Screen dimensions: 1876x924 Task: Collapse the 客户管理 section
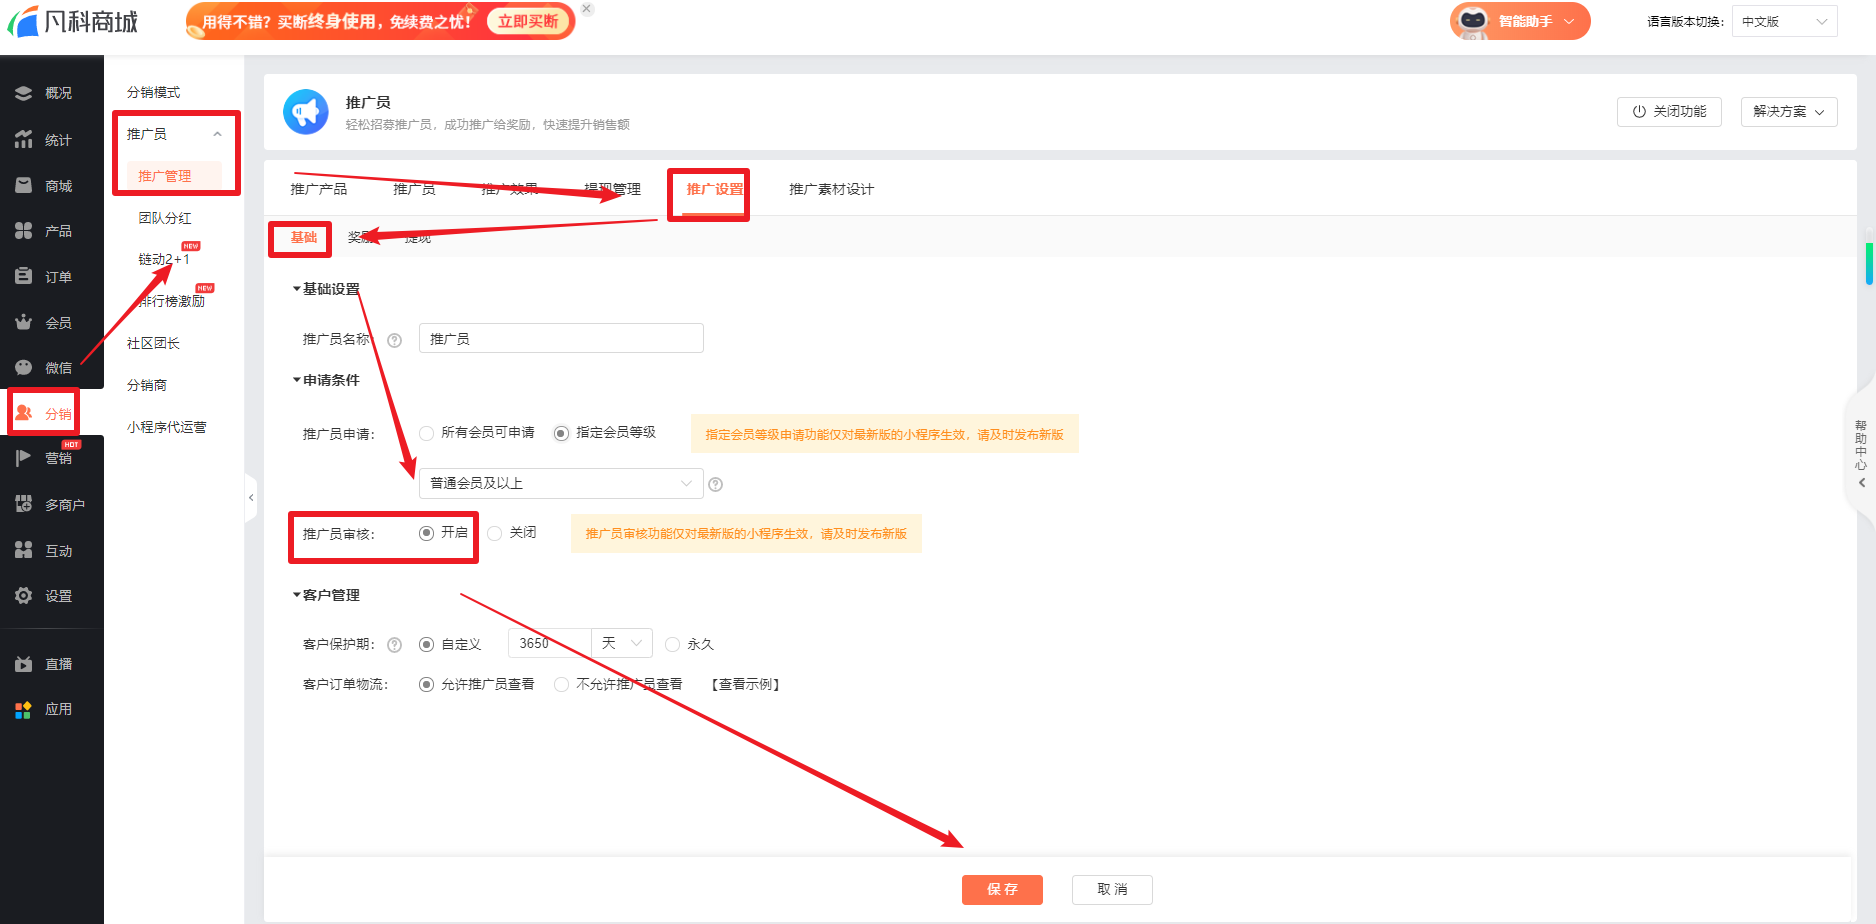[x=297, y=595]
